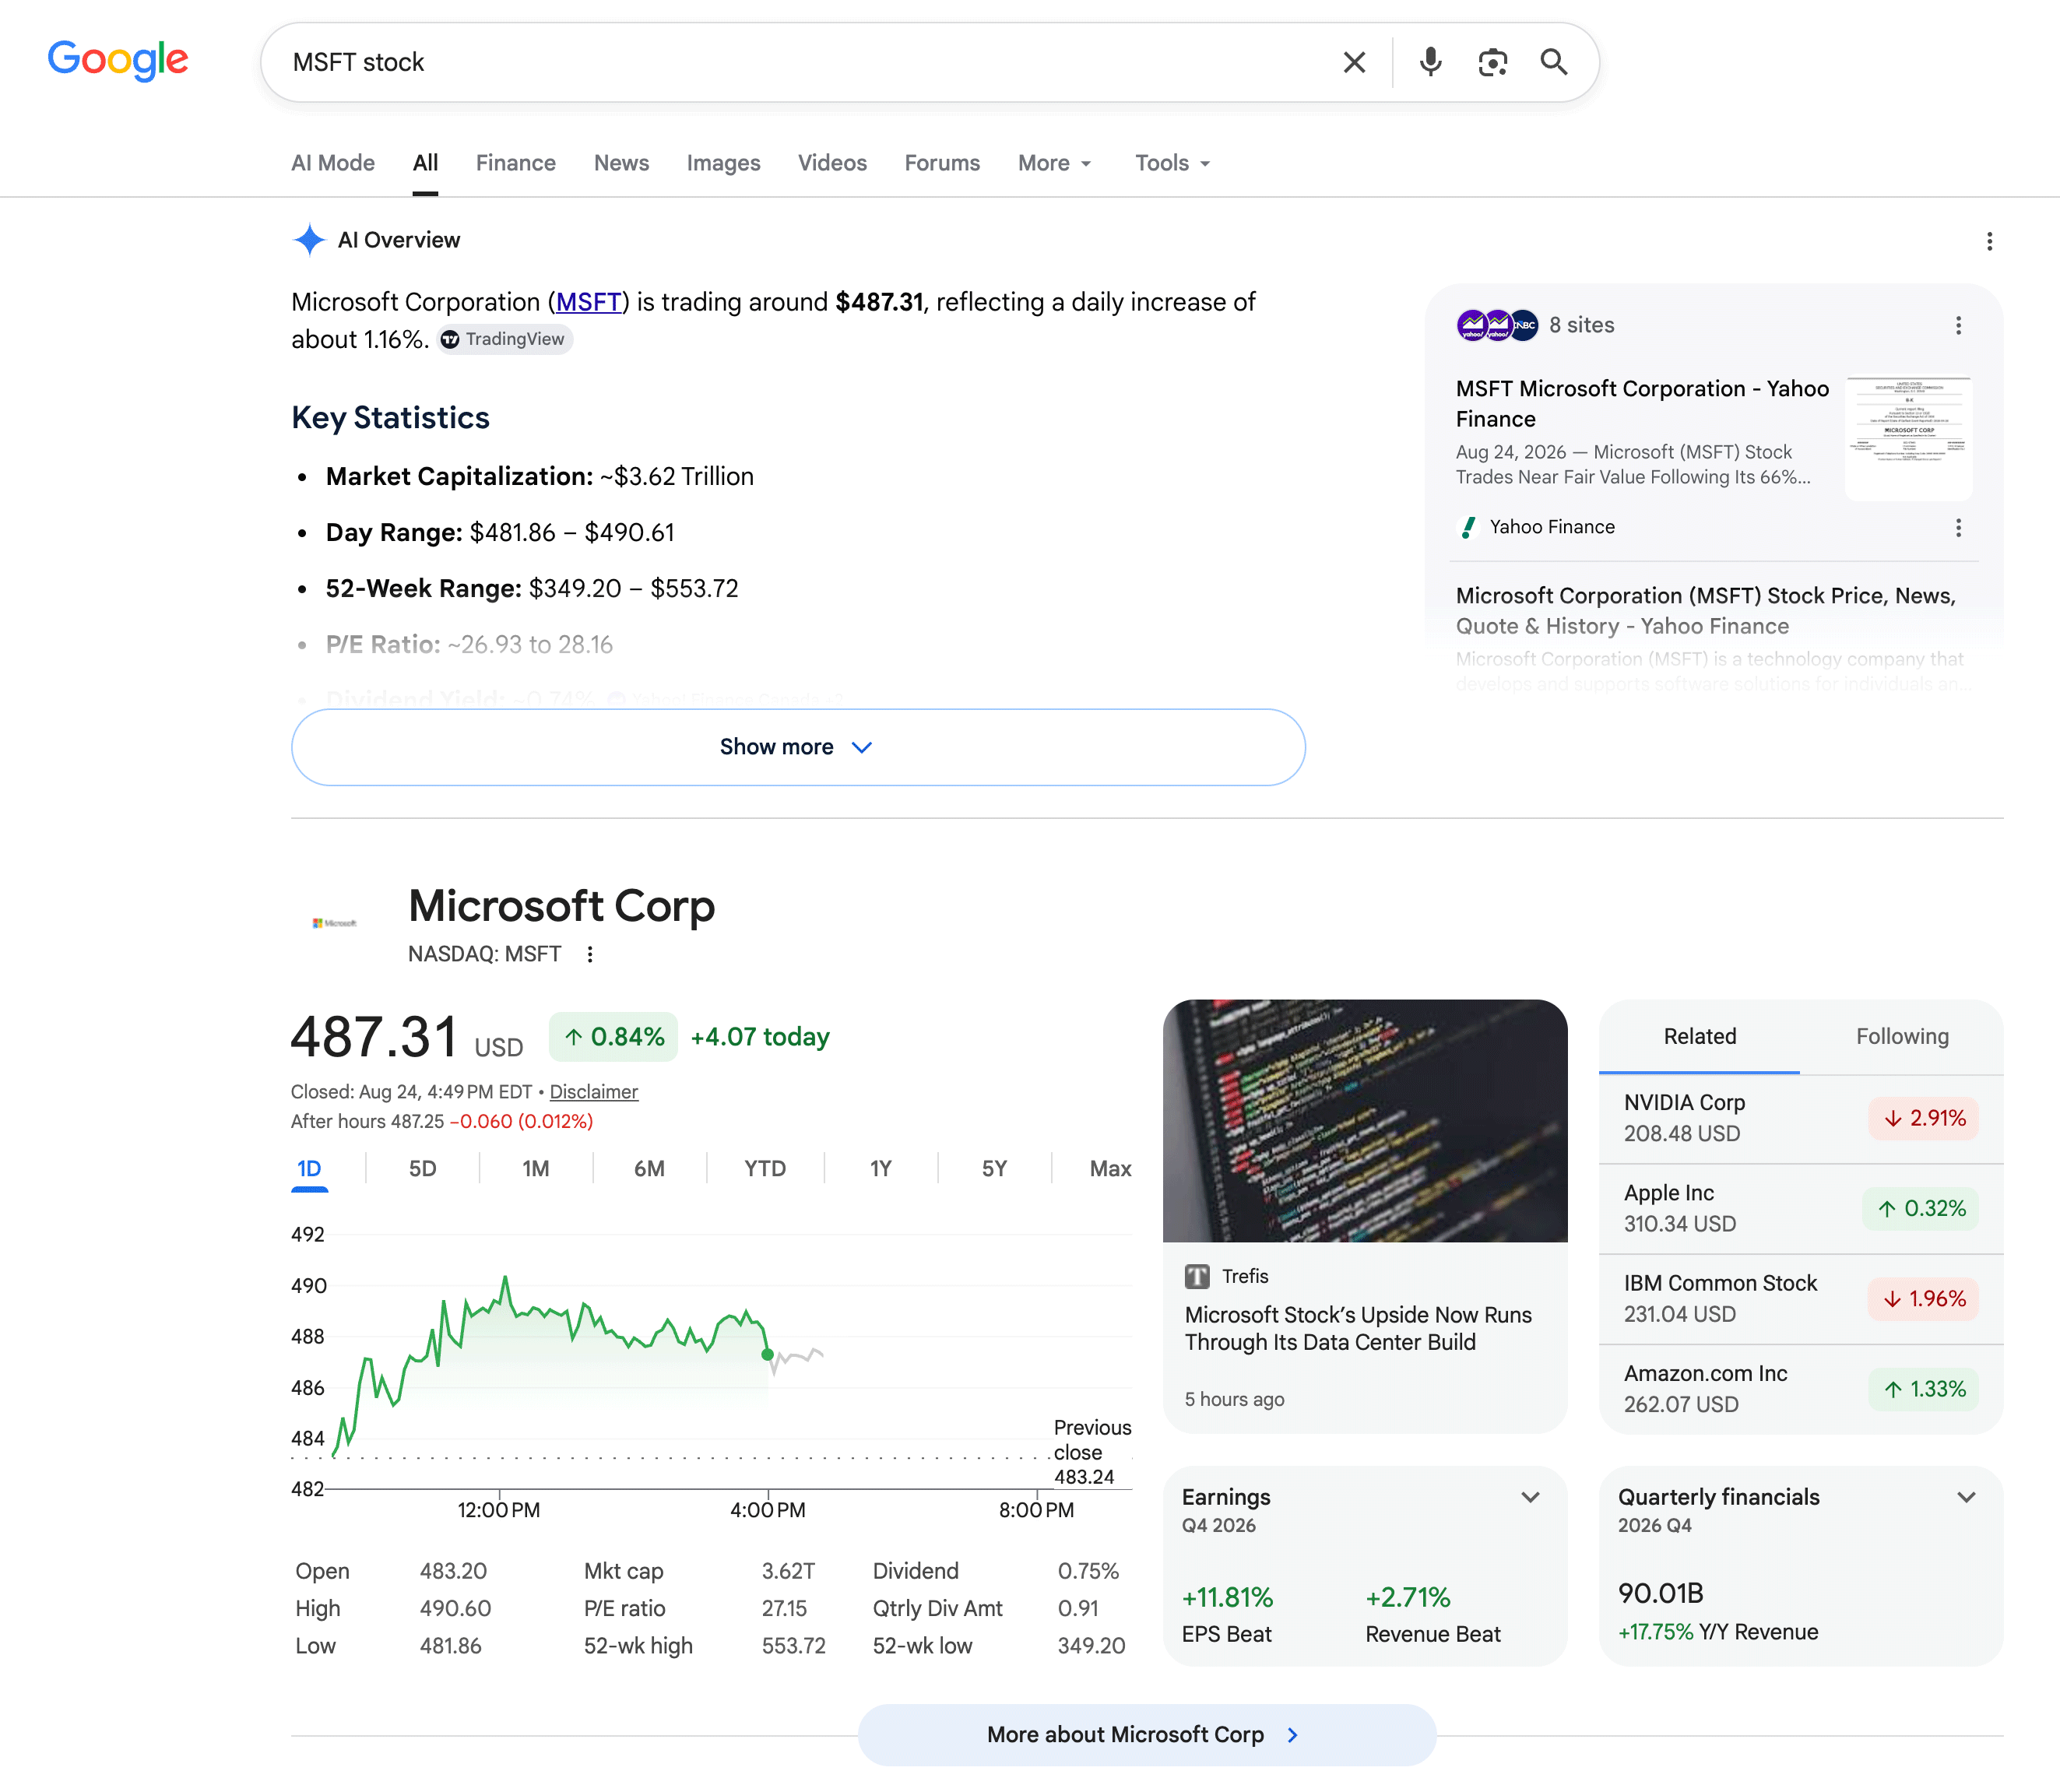Expand AI Overview with Show more
Screen dimensions: 2060x1792
tap(798, 747)
